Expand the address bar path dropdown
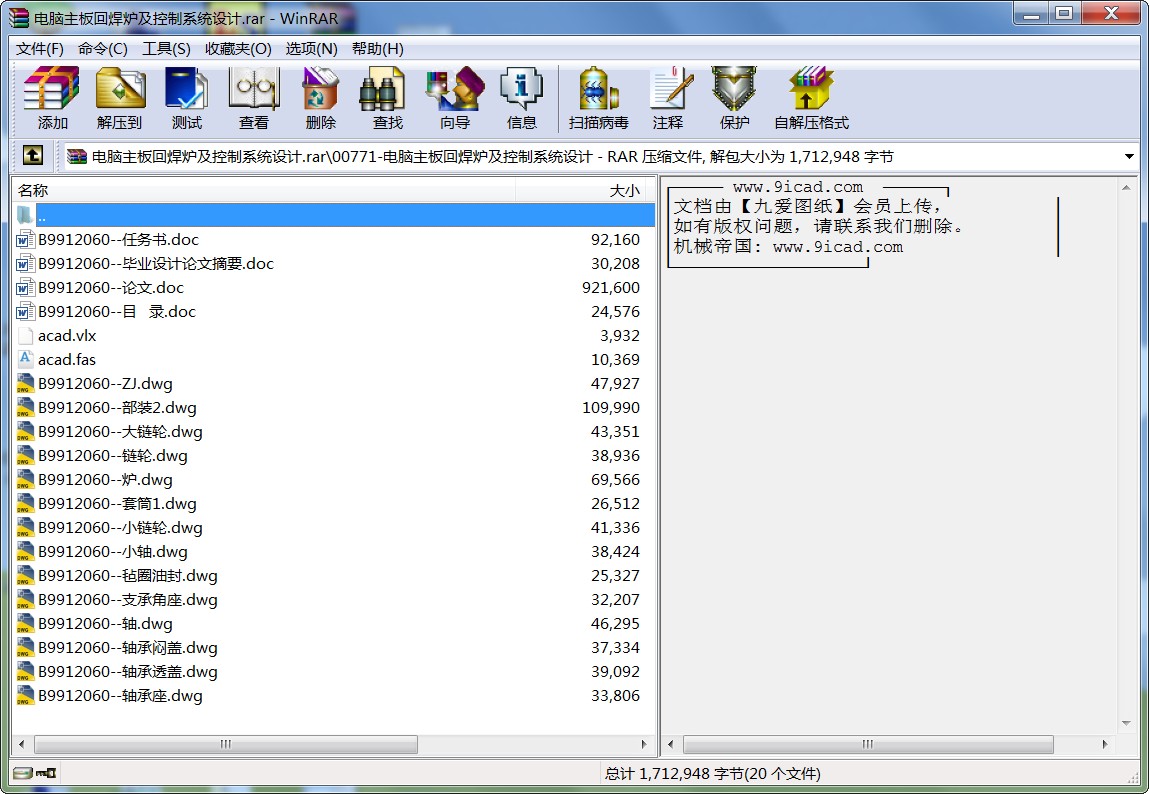 (x=1128, y=156)
